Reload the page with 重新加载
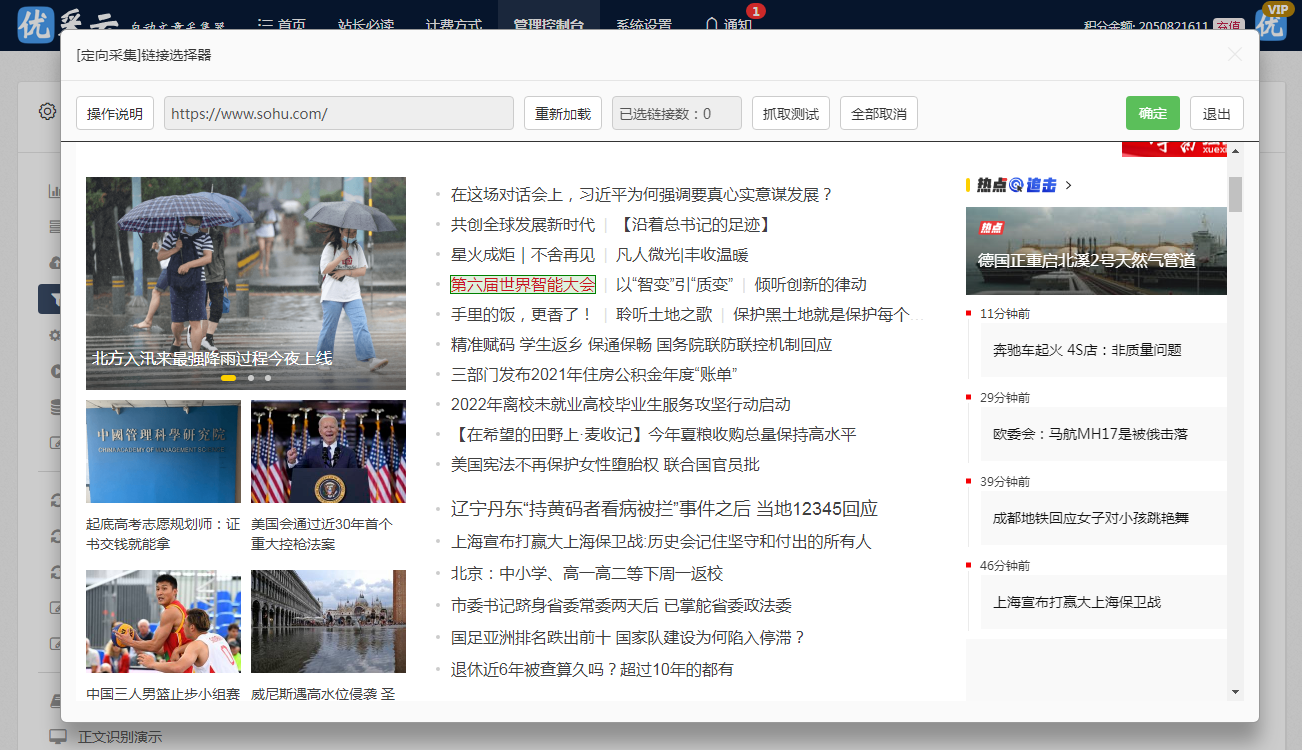This screenshot has width=1302, height=750. pyautogui.click(x=562, y=113)
